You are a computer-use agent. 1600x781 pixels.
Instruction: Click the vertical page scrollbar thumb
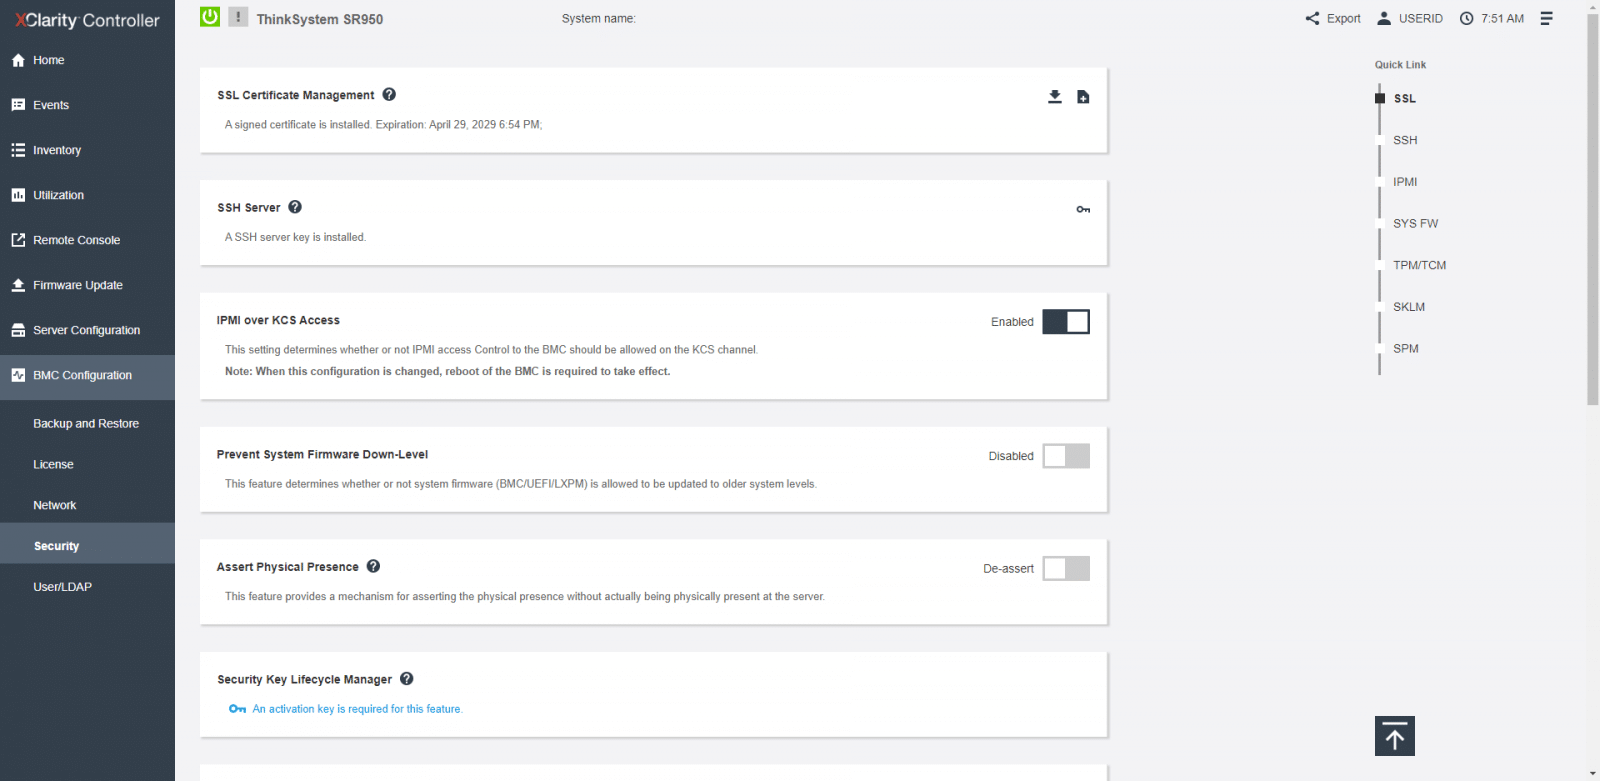pyautogui.click(x=1592, y=208)
